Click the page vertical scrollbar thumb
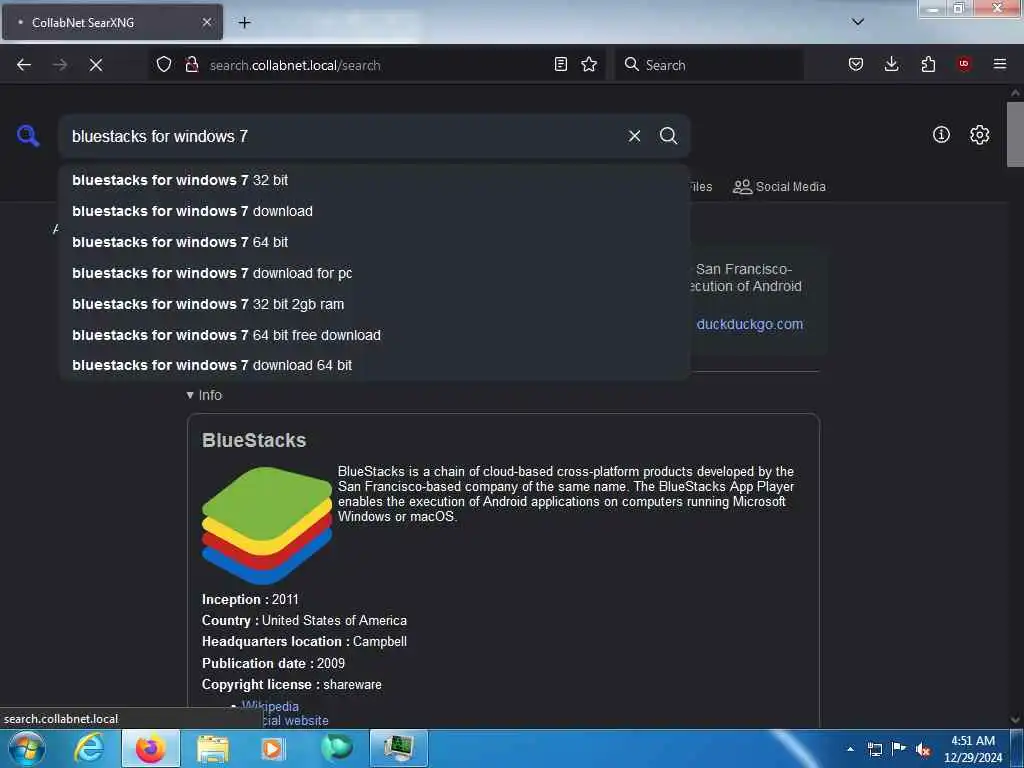 click(x=1015, y=134)
